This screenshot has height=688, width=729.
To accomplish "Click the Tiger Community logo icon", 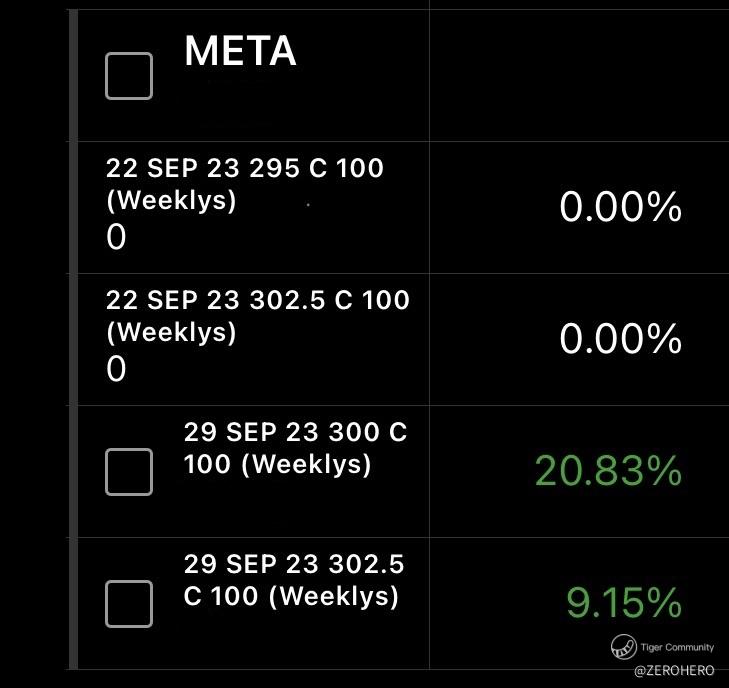I will 625,647.
